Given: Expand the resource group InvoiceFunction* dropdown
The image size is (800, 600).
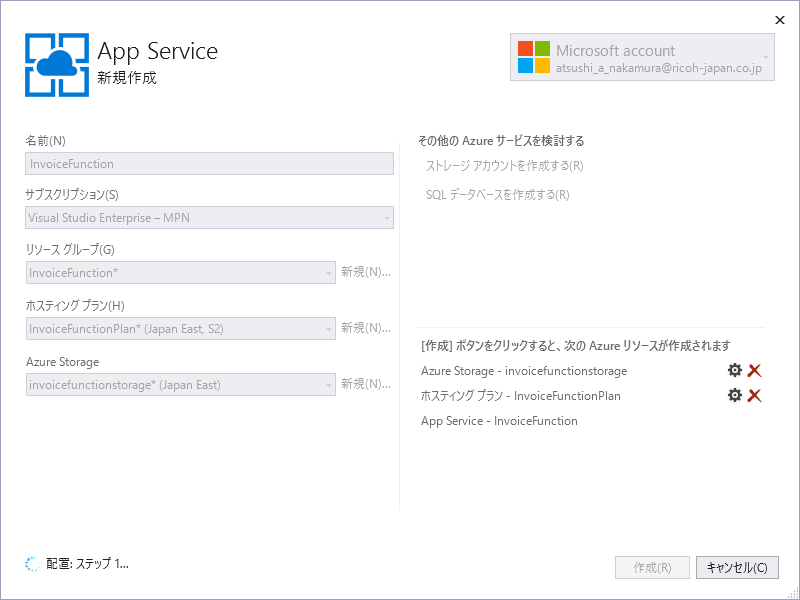Looking at the screenshot, I should pos(329,273).
